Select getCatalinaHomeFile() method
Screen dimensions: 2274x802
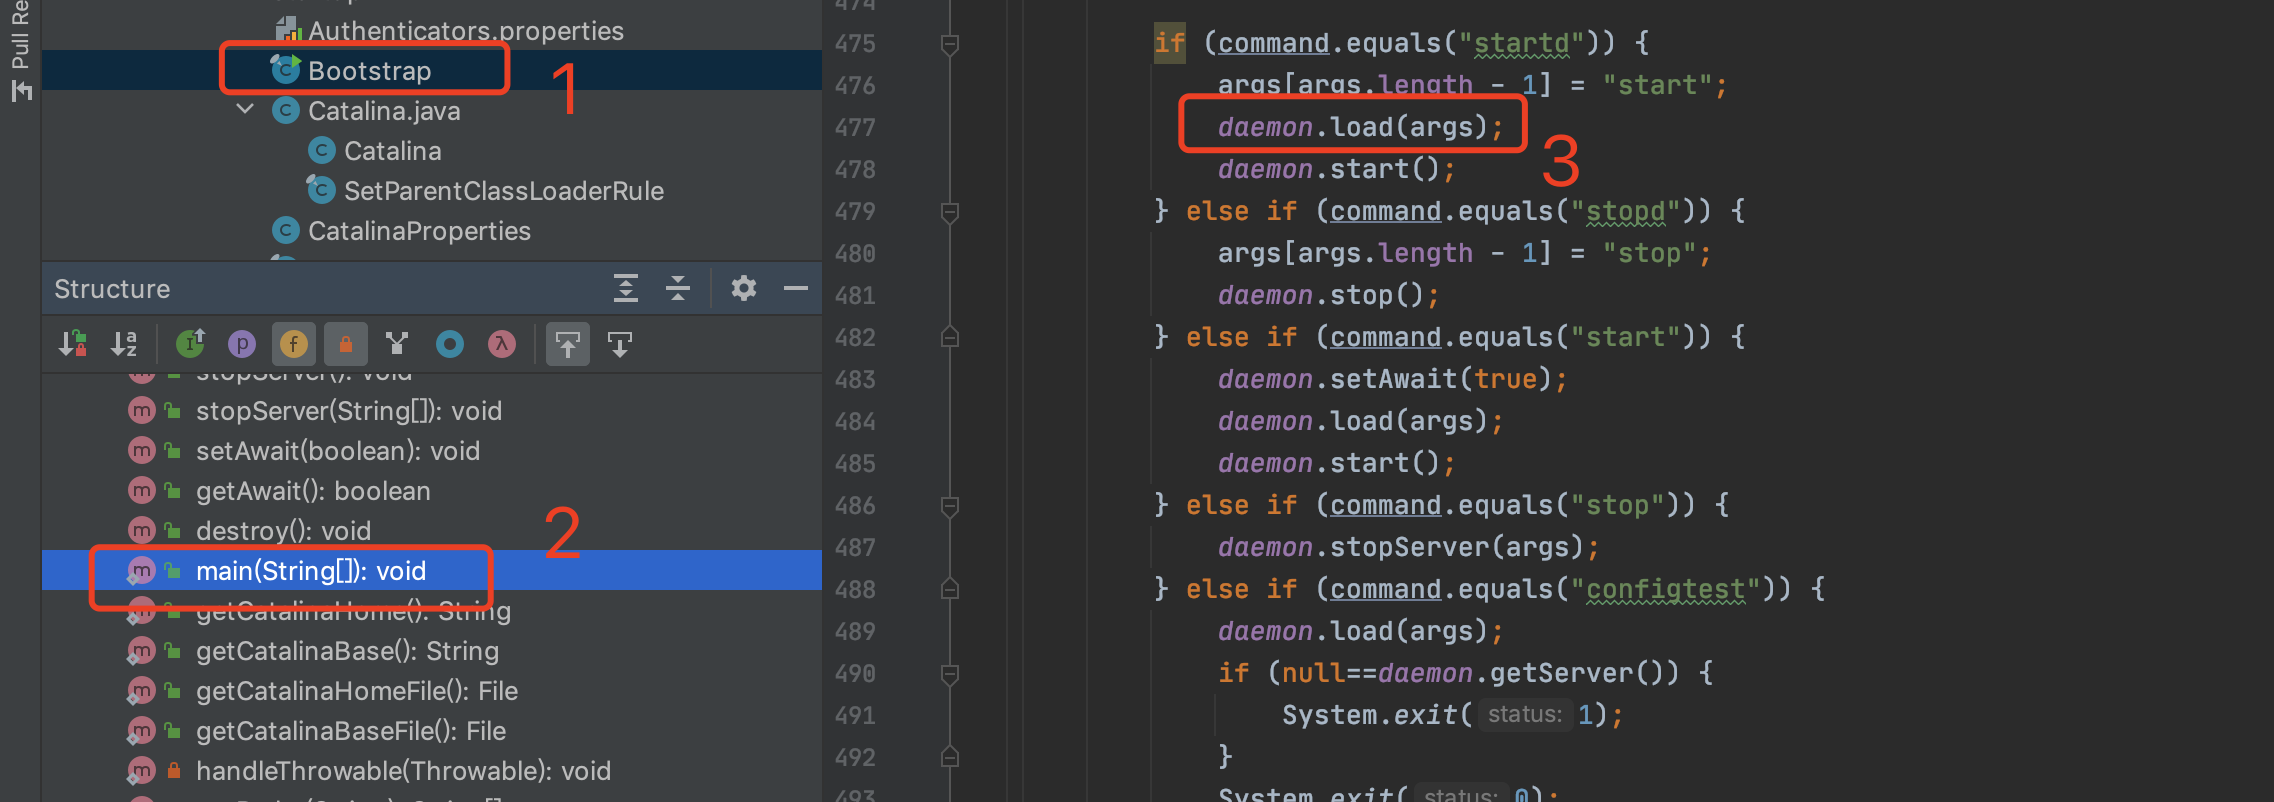356,691
